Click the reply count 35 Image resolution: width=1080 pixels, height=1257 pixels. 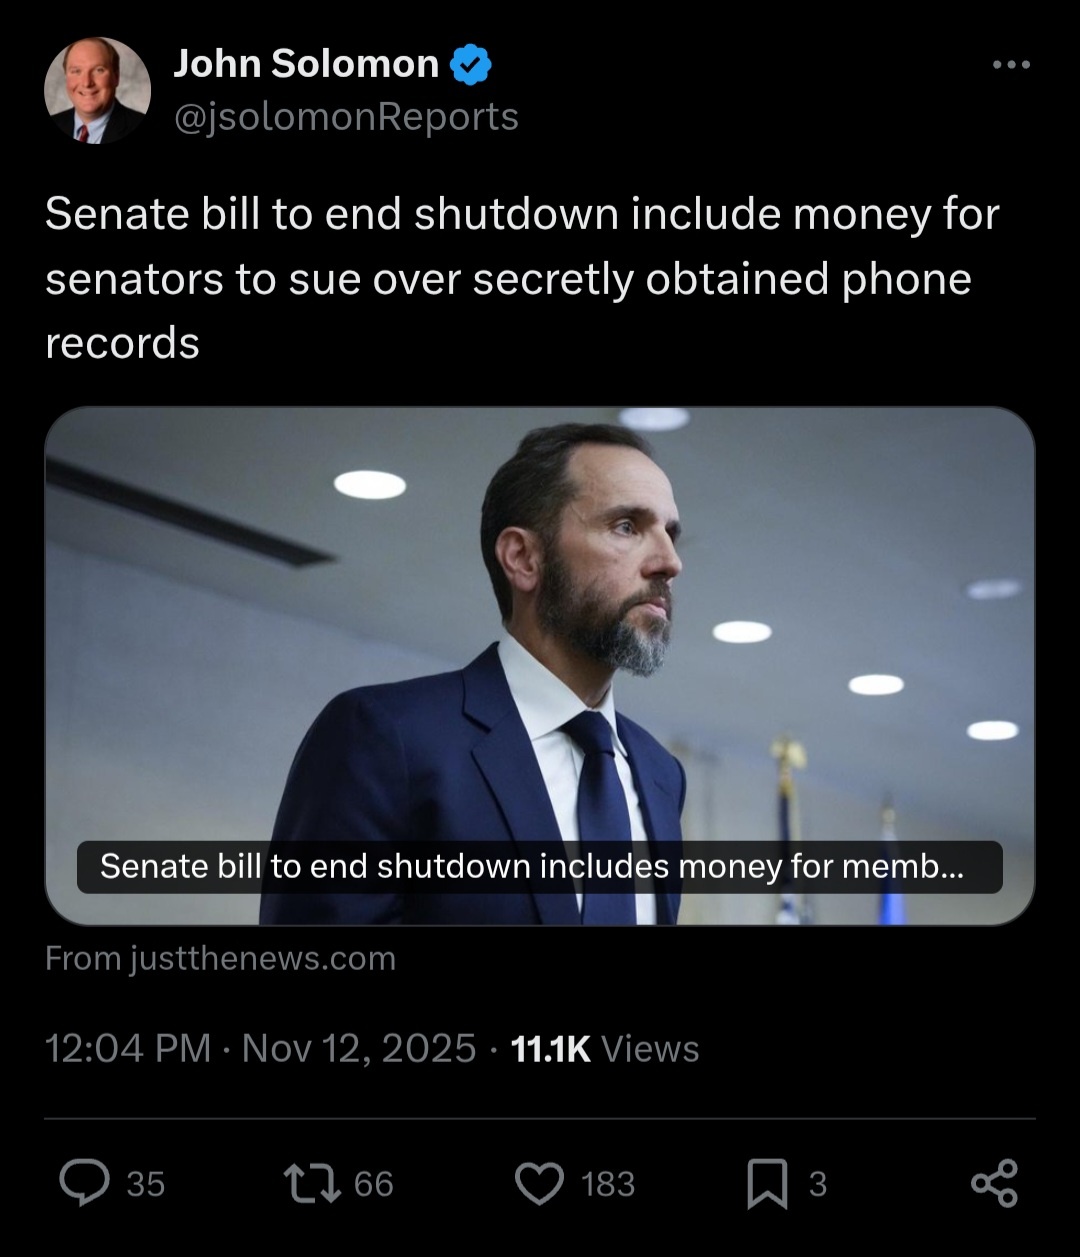[x=146, y=1184]
